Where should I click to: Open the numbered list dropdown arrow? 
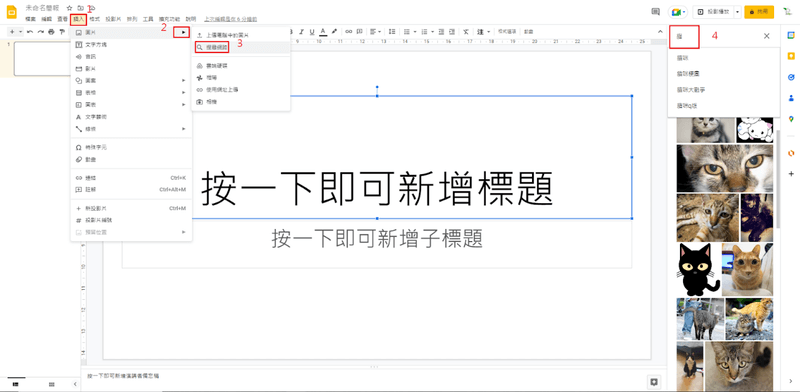432,32
